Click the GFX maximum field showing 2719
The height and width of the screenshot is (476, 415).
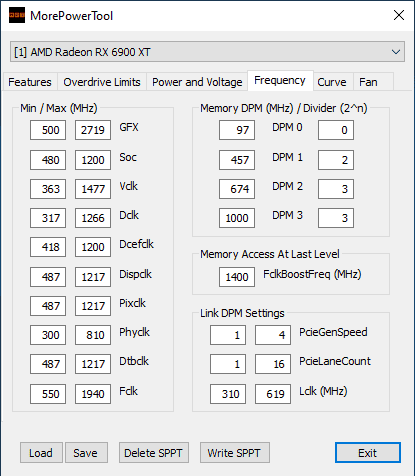pyautogui.click(x=93, y=130)
